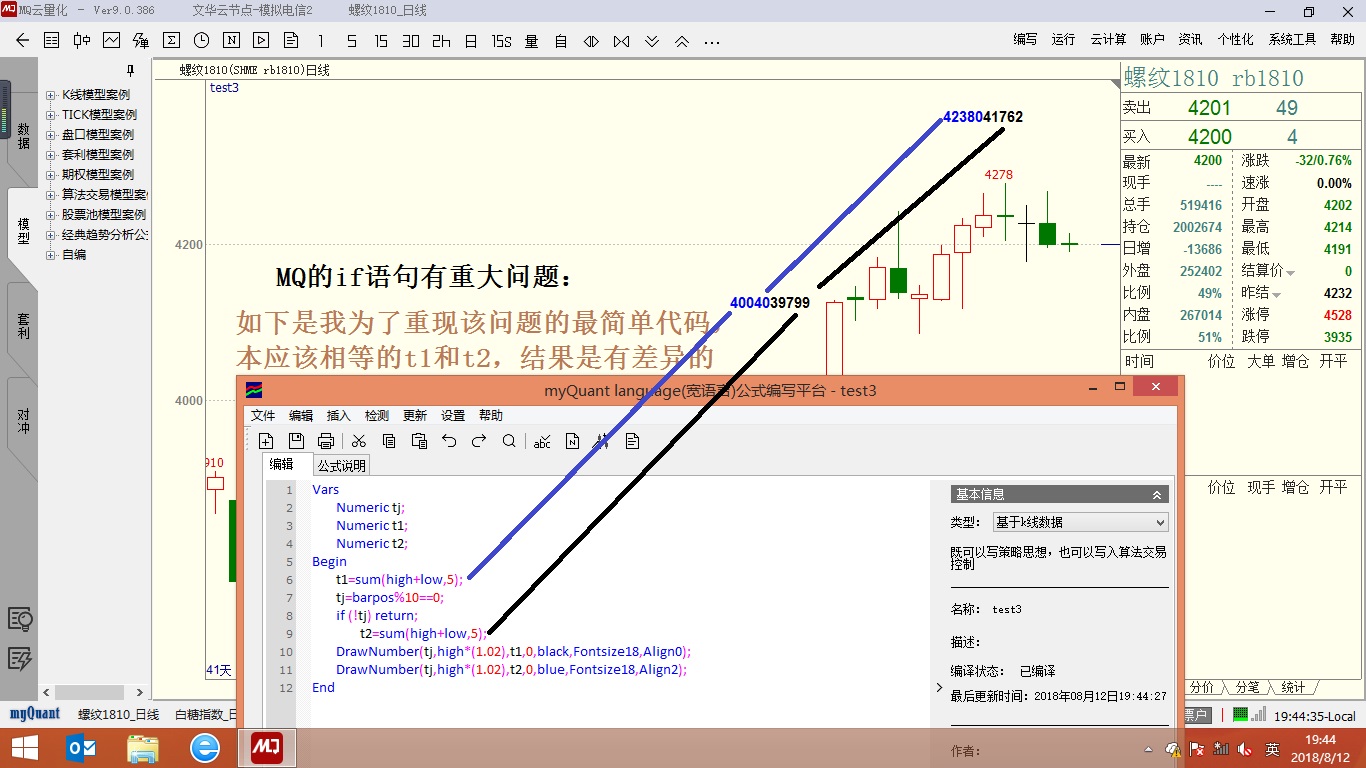Click the sigma icon in main toolbar
Screen dimensions: 1366x768
(x=171, y=41)
